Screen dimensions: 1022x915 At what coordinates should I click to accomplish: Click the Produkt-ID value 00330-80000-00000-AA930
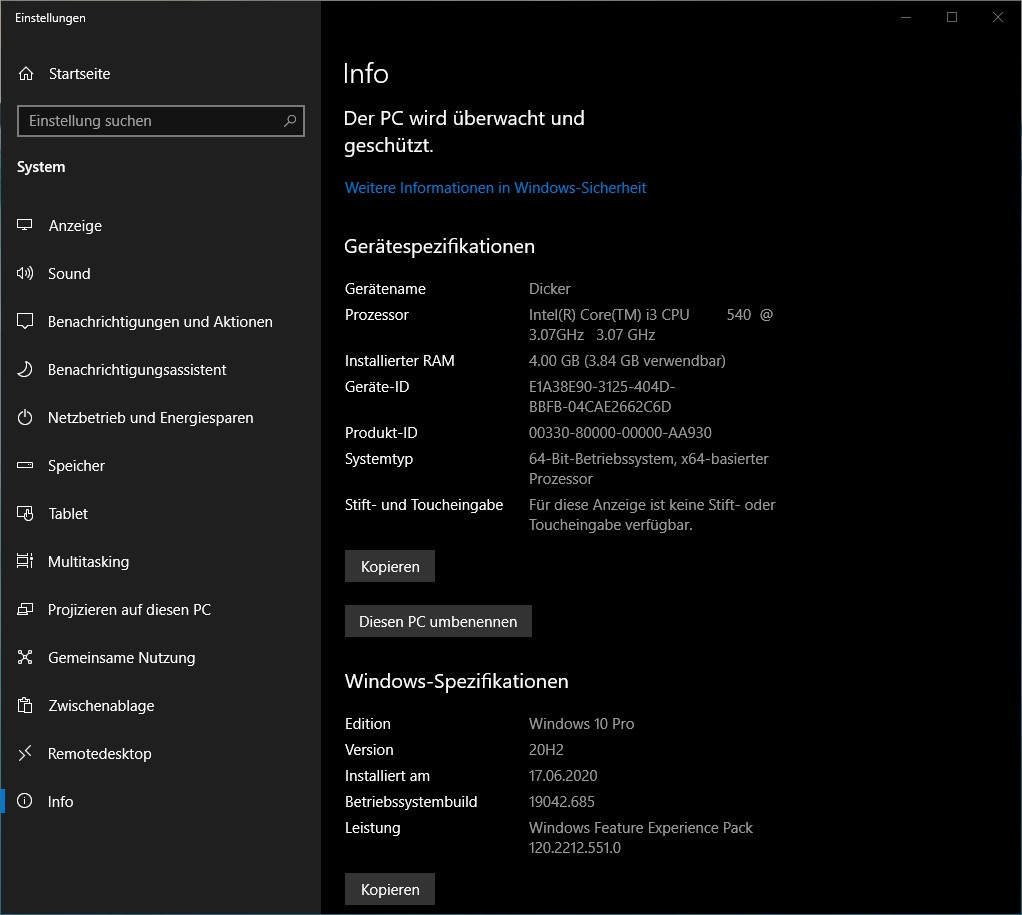click(620, 433)
